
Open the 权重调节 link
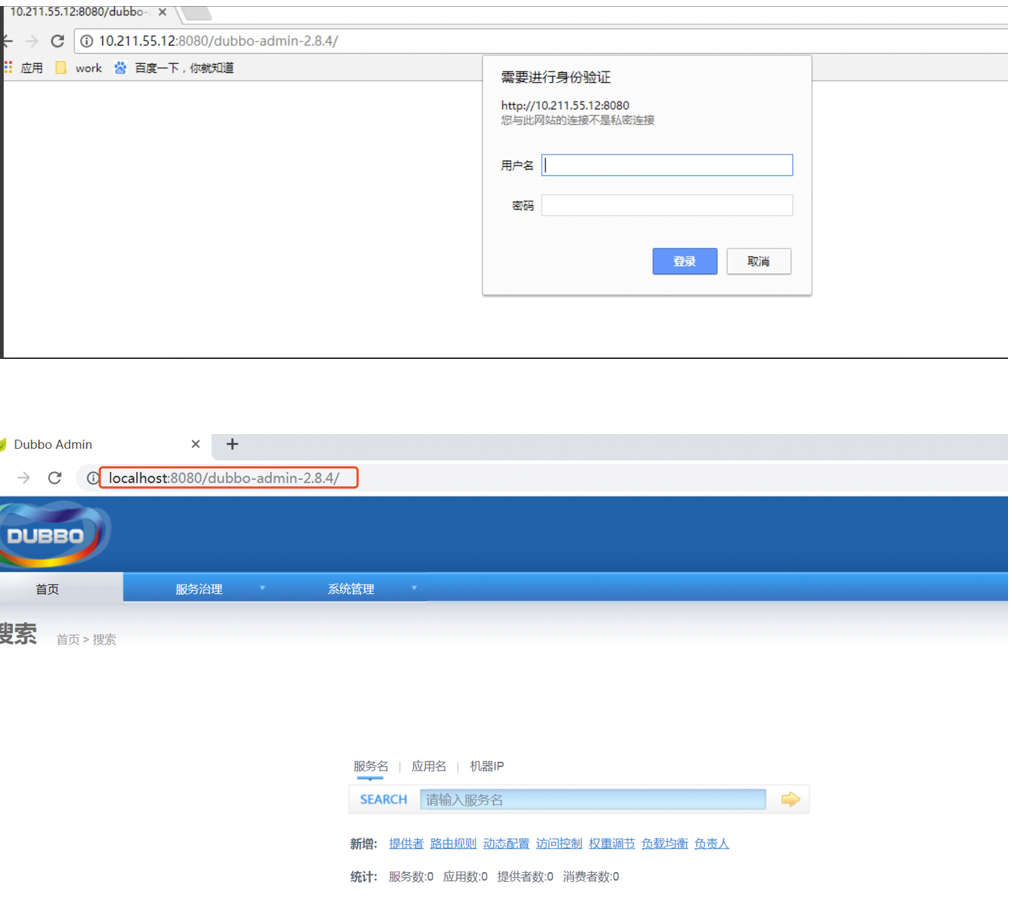612,844
